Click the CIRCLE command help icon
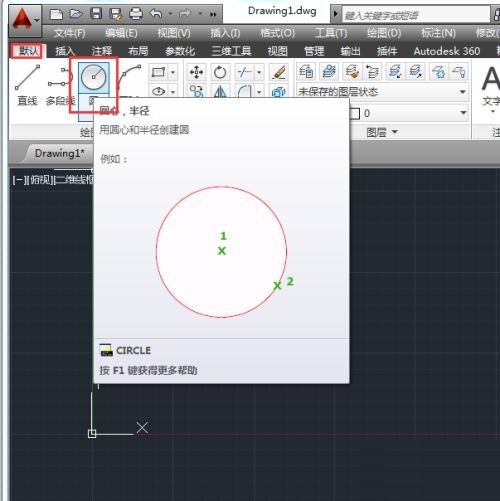This screenshot has width=500, height=501. pos(106,350)
